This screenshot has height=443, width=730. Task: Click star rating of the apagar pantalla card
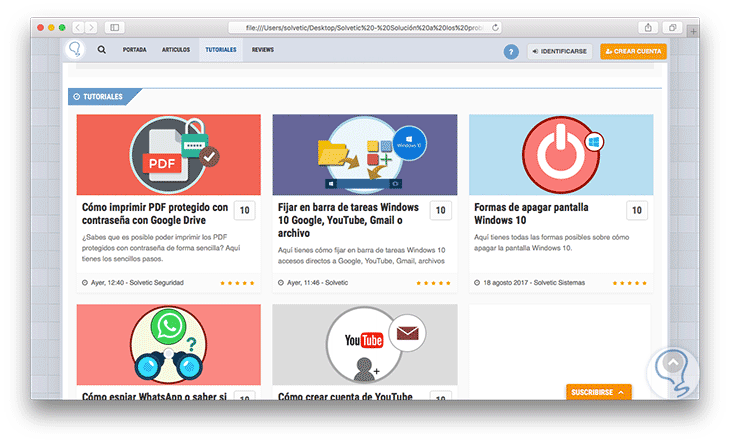point(629,283)
